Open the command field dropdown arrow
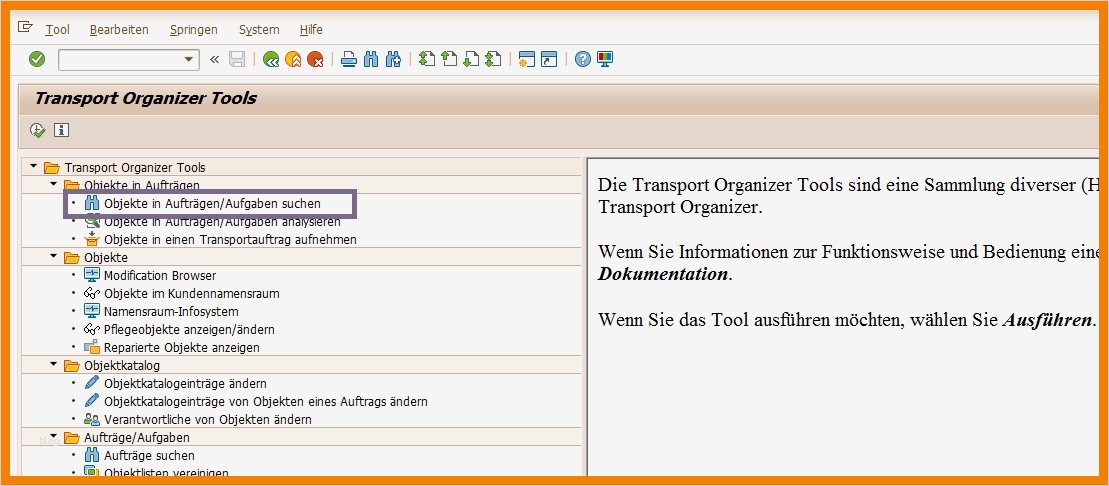 tap(188, 59)
